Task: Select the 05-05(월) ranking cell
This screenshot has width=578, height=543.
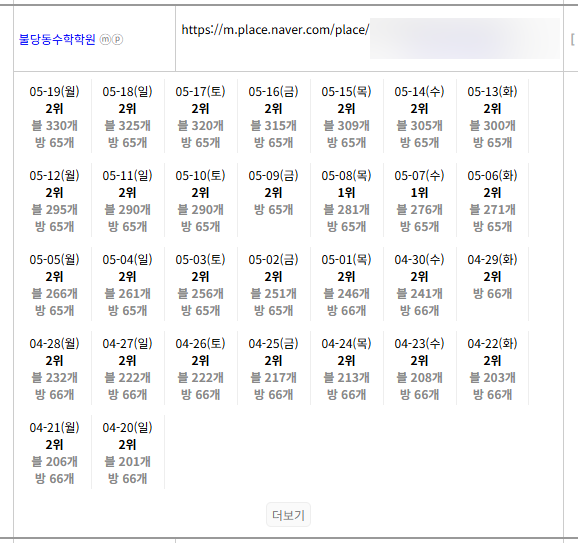Action: pos(55,285)
